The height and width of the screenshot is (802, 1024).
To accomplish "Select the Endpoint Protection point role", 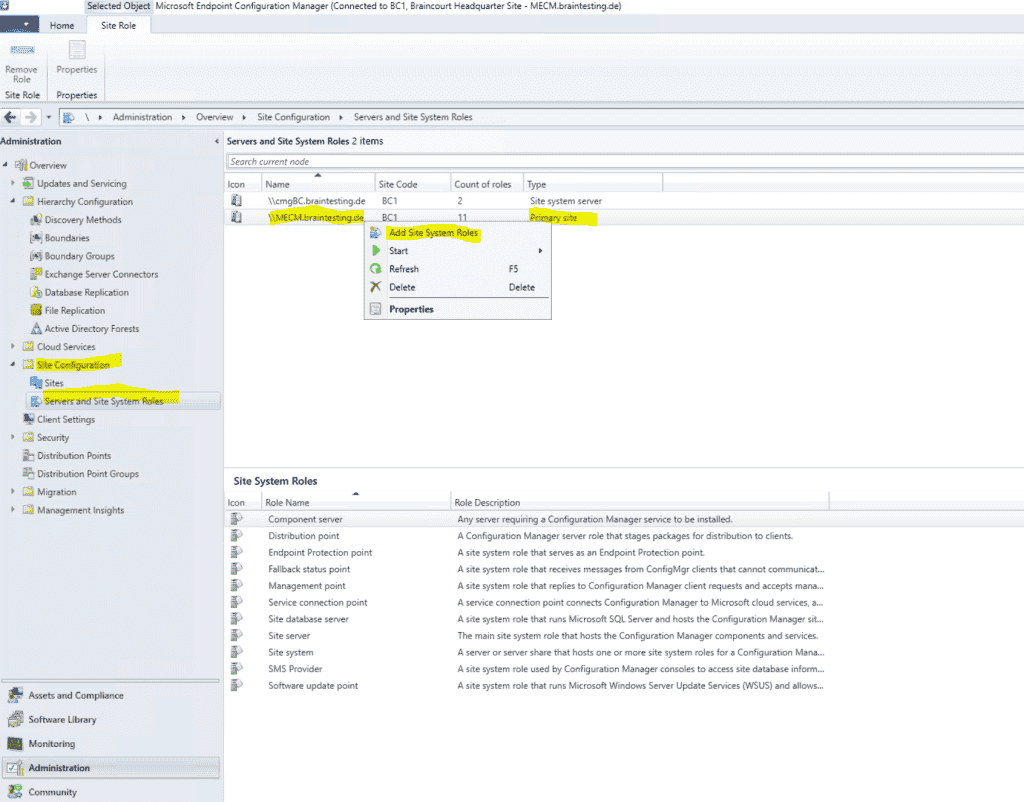I will pyautogui.click(x=320, y=552).
